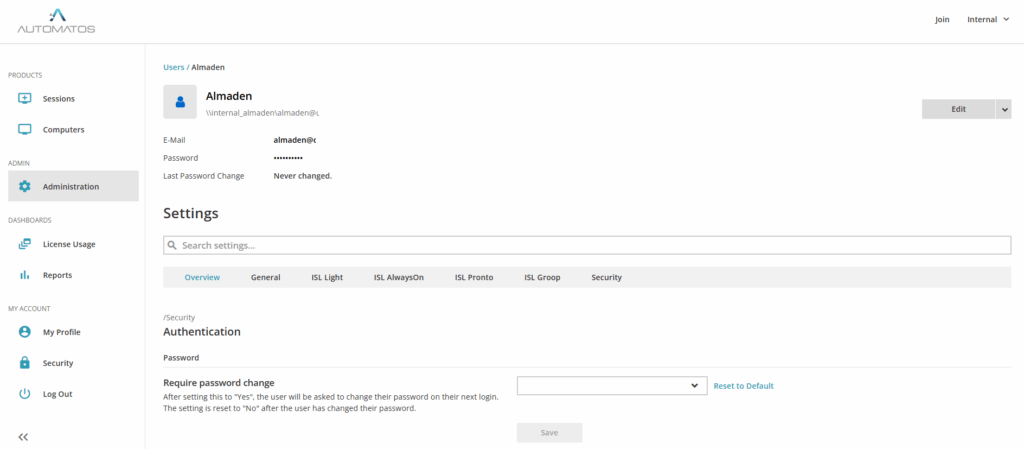The height and width of the screenshot is (449, 1024).
Task: Click the Computers screen icon
Action: point(24,129)
